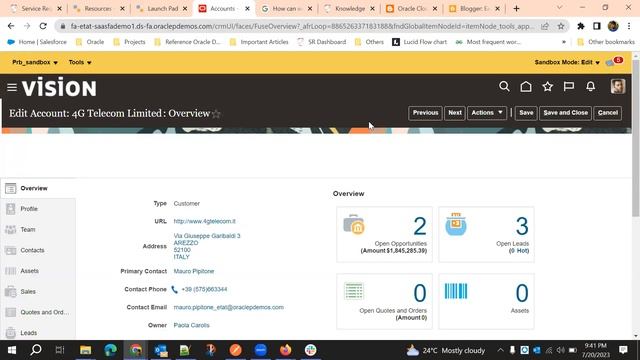Click the Open Leads icon
Viewport: 640px width, 360px height.
(456, 224)
